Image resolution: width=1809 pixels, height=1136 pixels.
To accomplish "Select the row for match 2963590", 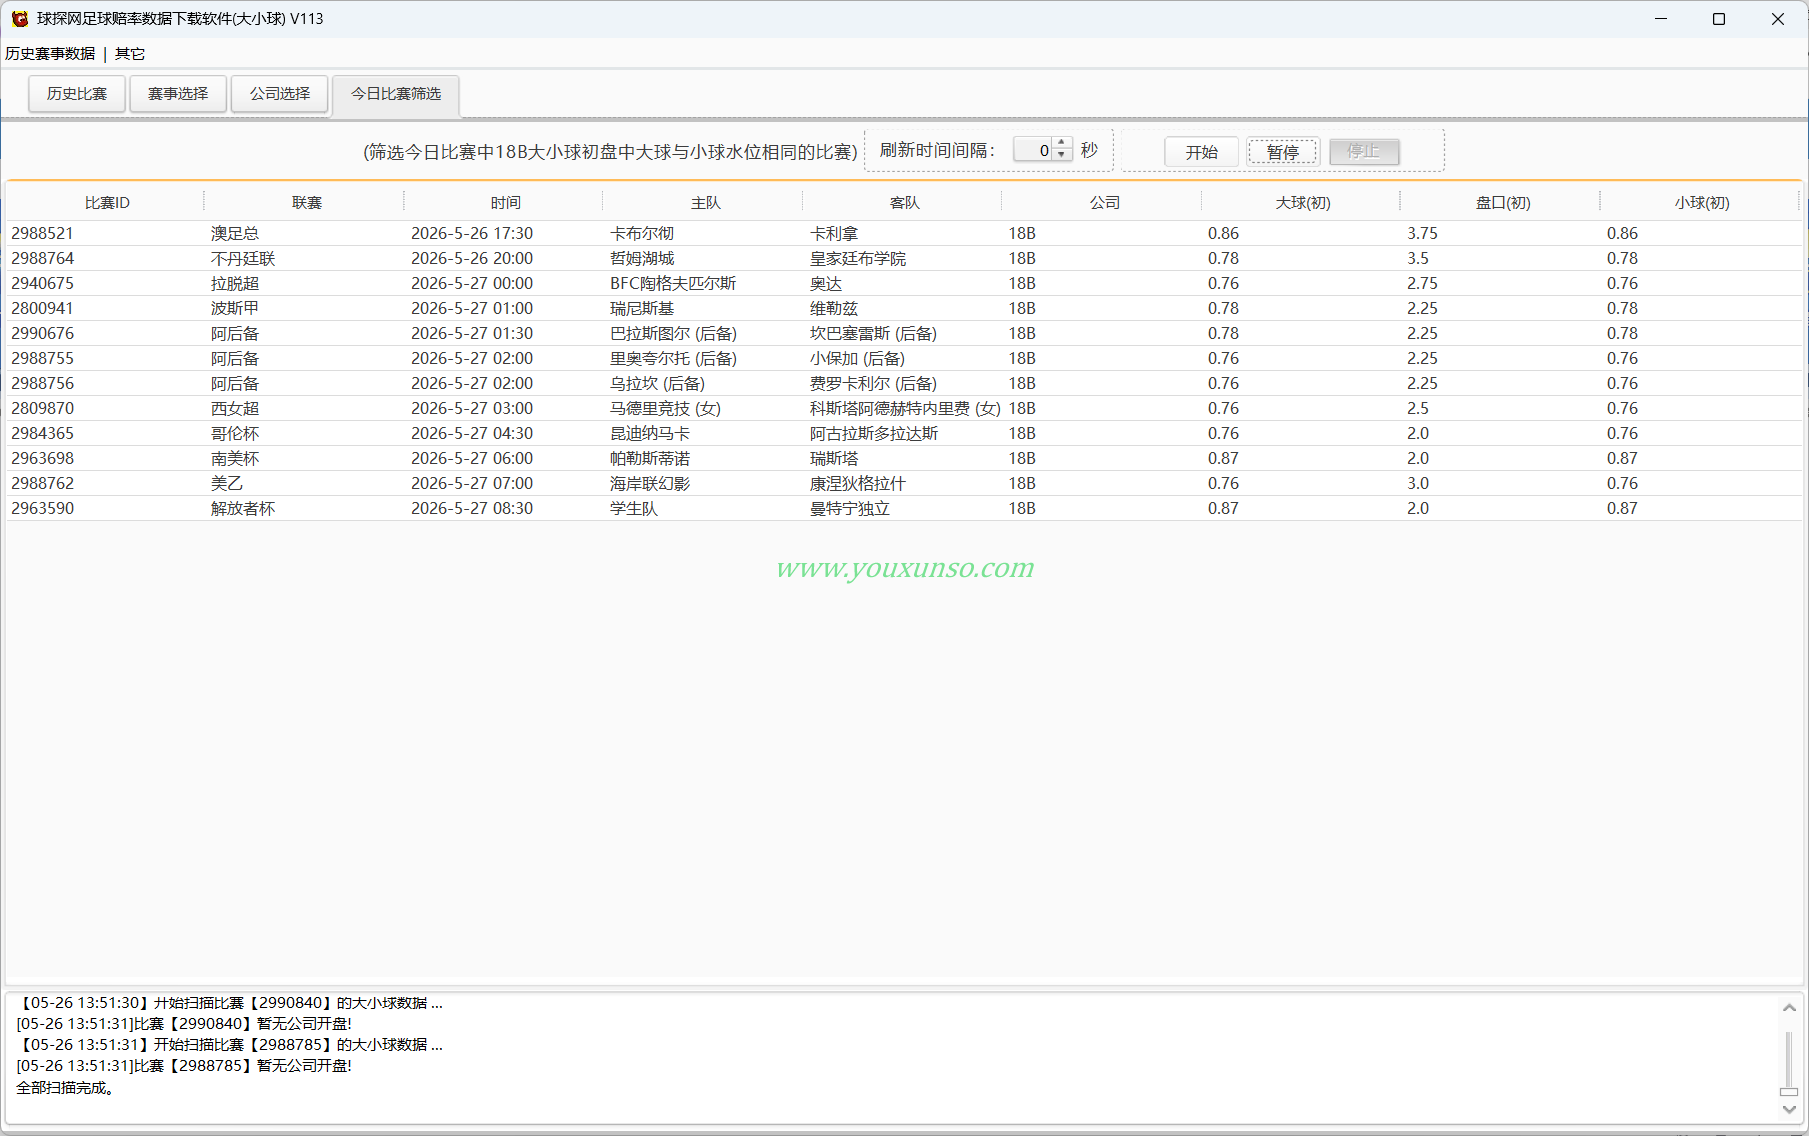I will coord(904,508).
